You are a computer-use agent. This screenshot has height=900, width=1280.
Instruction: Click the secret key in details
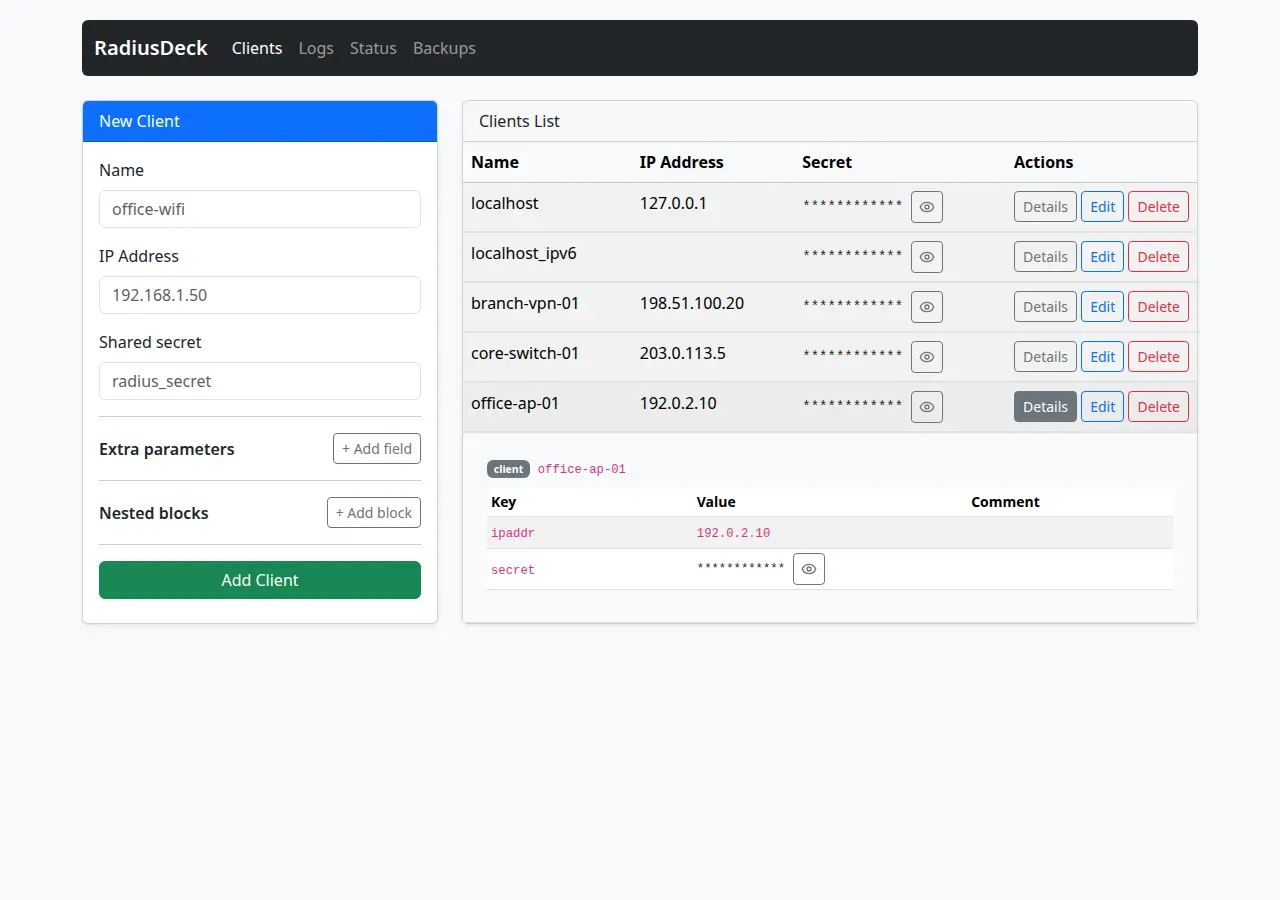pyautogui.click(x=513, y=570)
